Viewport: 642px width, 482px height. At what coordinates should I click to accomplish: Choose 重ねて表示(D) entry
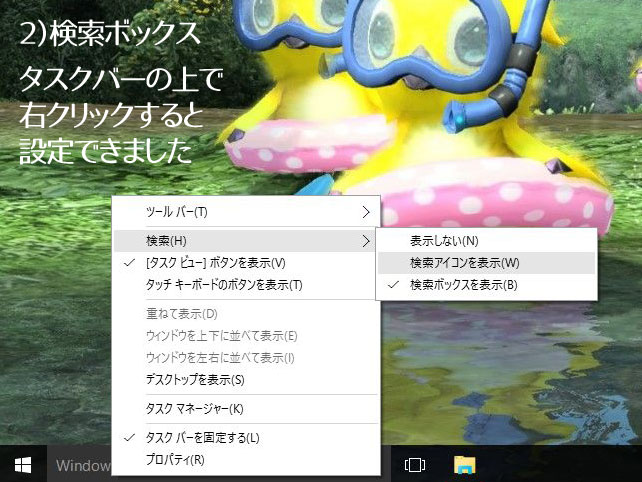(x=246, y=314)
